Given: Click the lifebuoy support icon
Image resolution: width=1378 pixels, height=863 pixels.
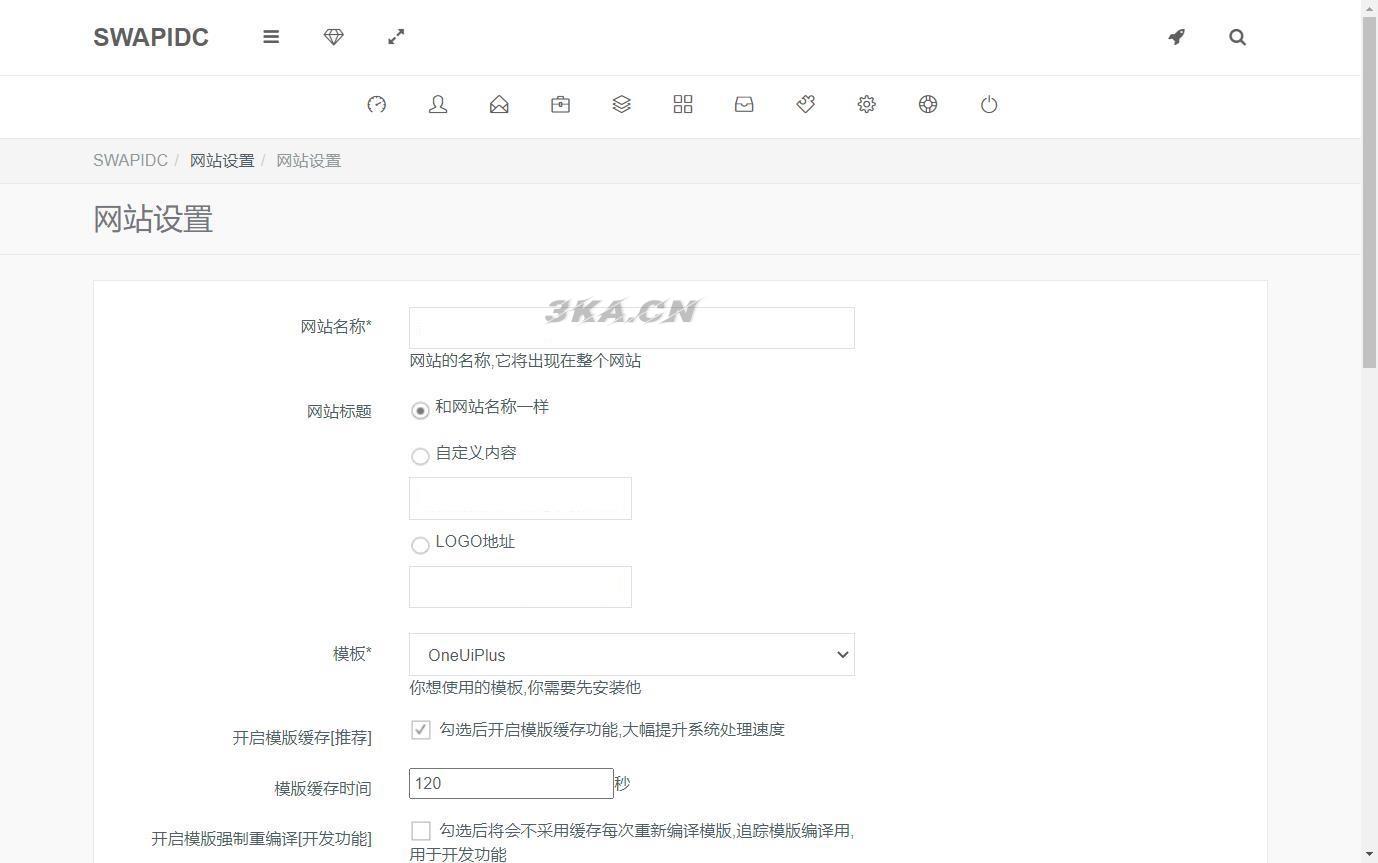Looking at the screenshot, I should [x=928, y=104].
